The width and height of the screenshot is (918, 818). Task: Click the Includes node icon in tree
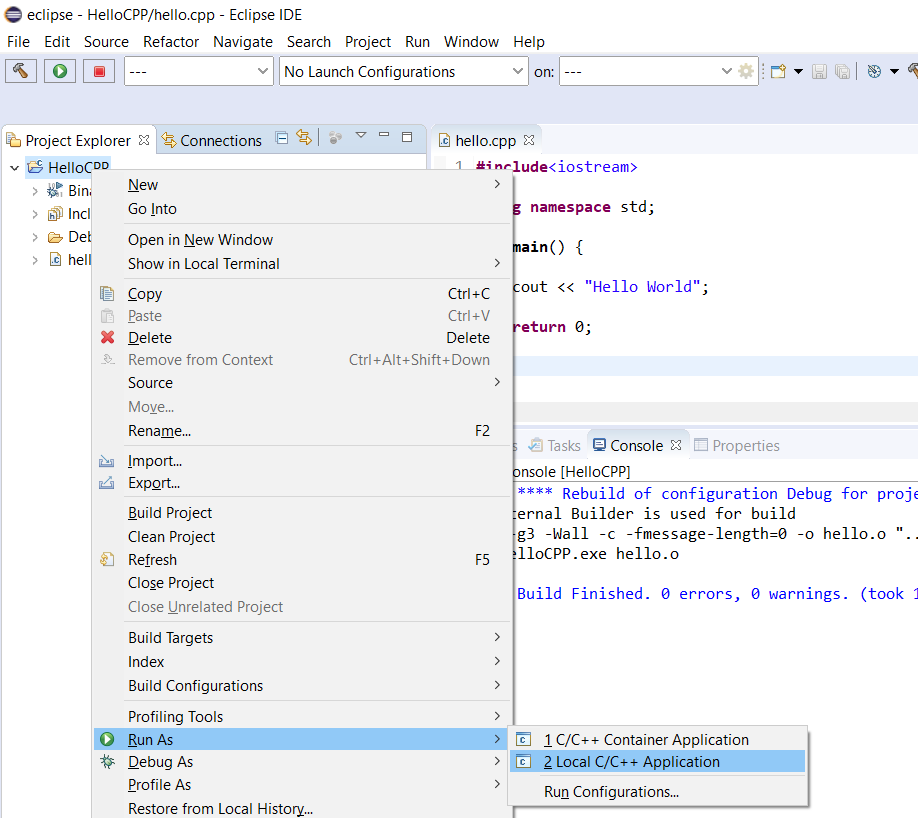coord(55,214)
